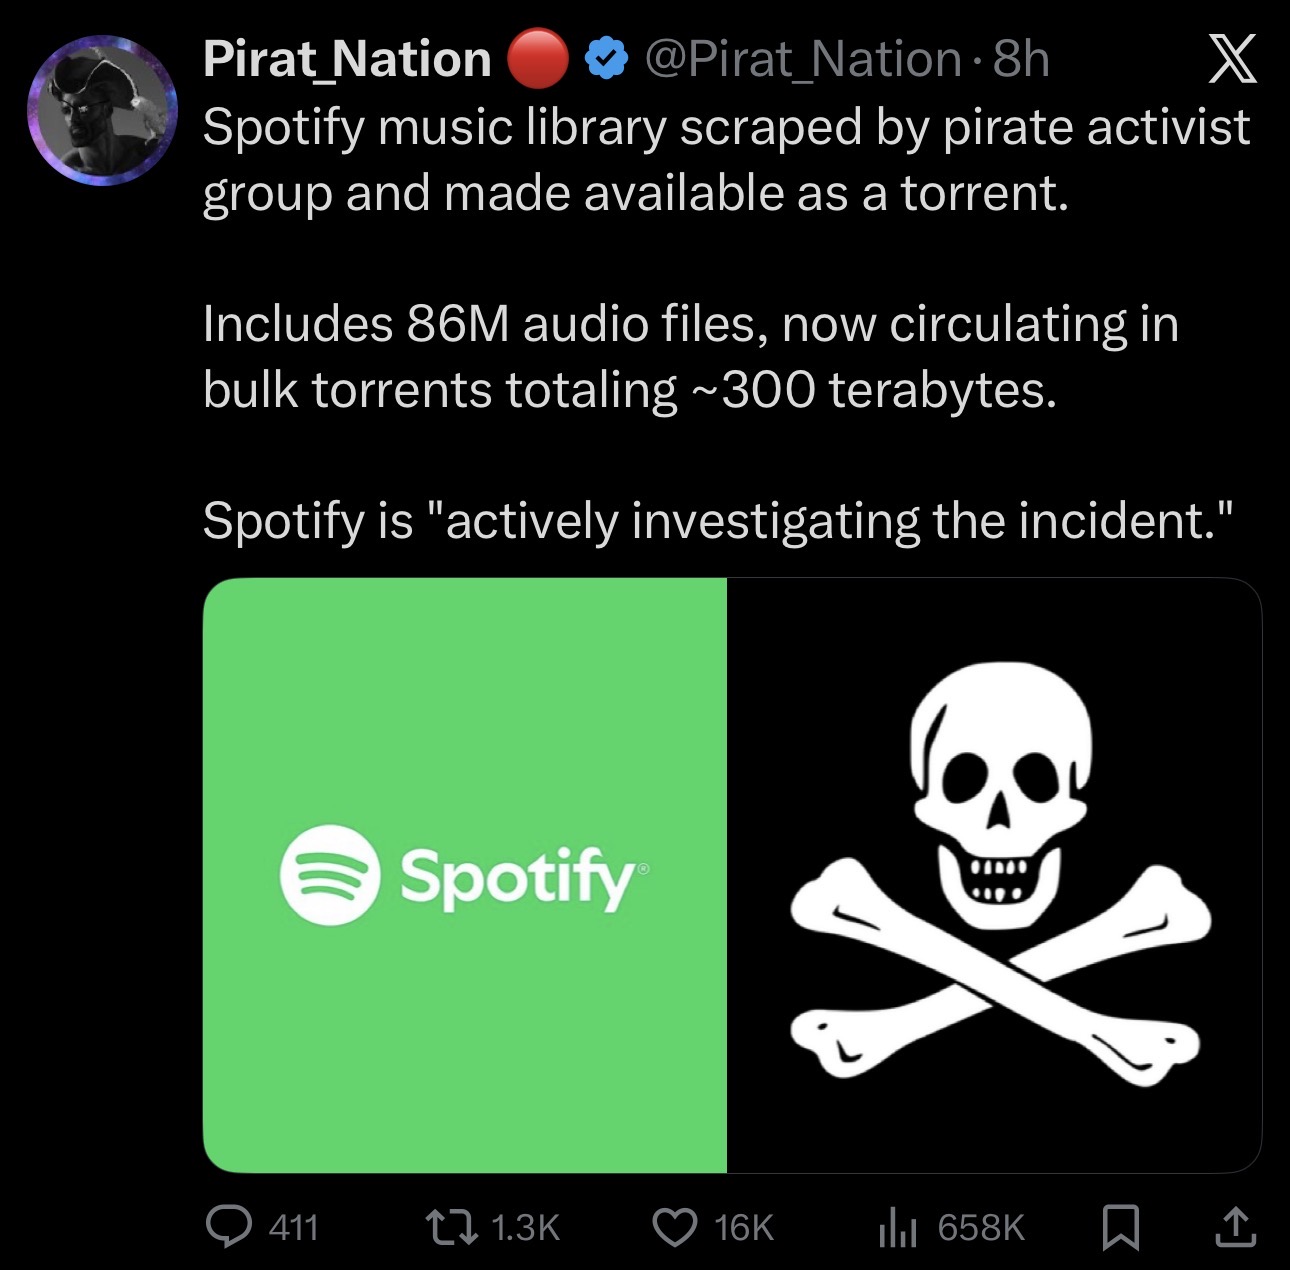Click the red circle emoji beside name
Image resolution: width=1290 pixels, height=1270 pixels.
pyautogui.click(x=538, y=59)
